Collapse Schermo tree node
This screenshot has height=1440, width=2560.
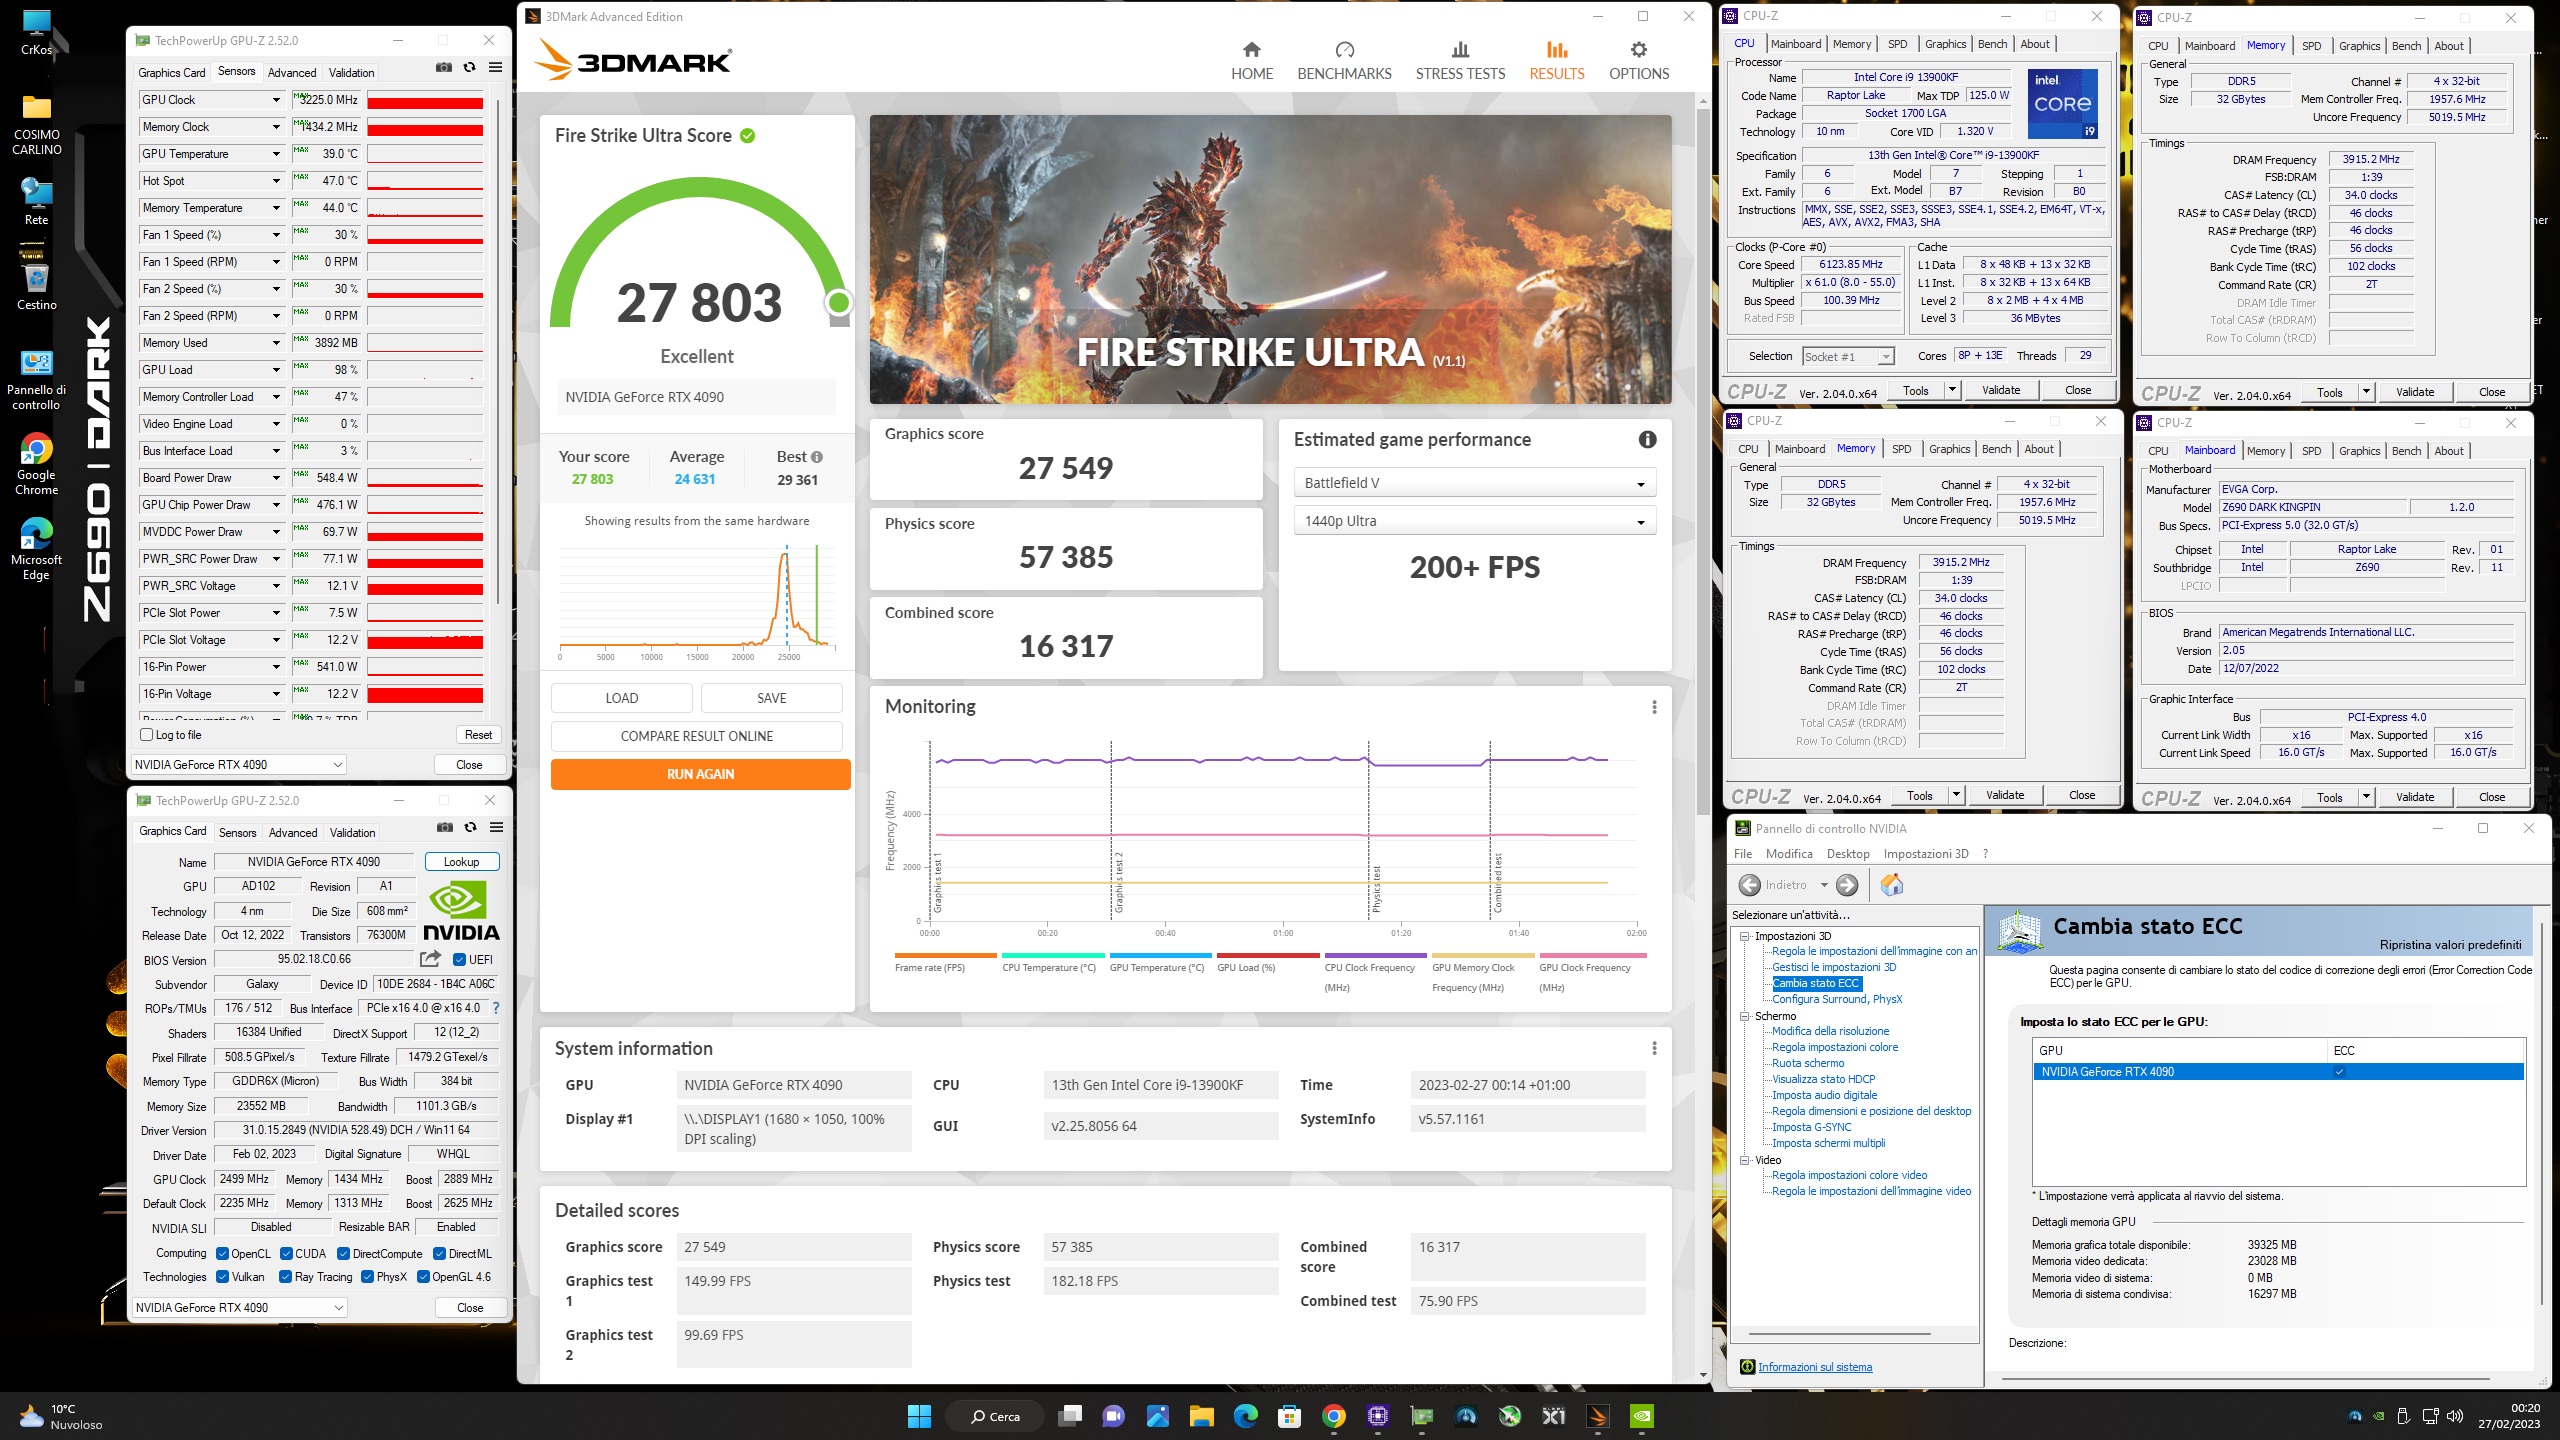click(x=1744, y=1016)
